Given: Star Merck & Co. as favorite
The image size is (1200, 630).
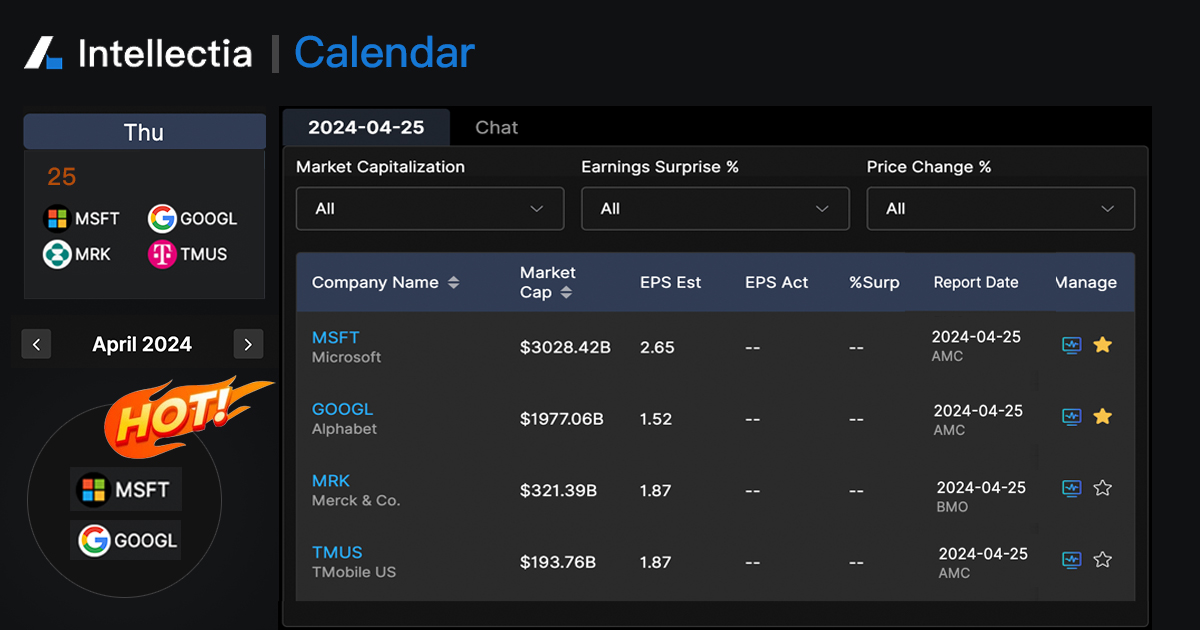Looking at the screenshot, I should pyautogui.click(x=1102, y=488).
